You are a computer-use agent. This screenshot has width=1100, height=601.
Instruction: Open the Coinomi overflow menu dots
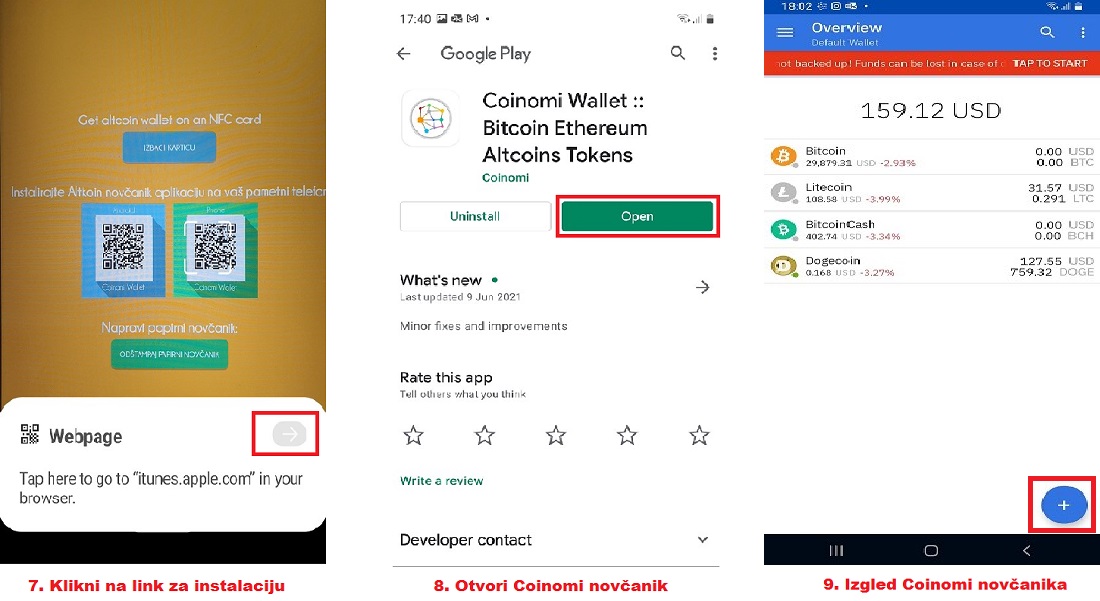[1083, 32]
